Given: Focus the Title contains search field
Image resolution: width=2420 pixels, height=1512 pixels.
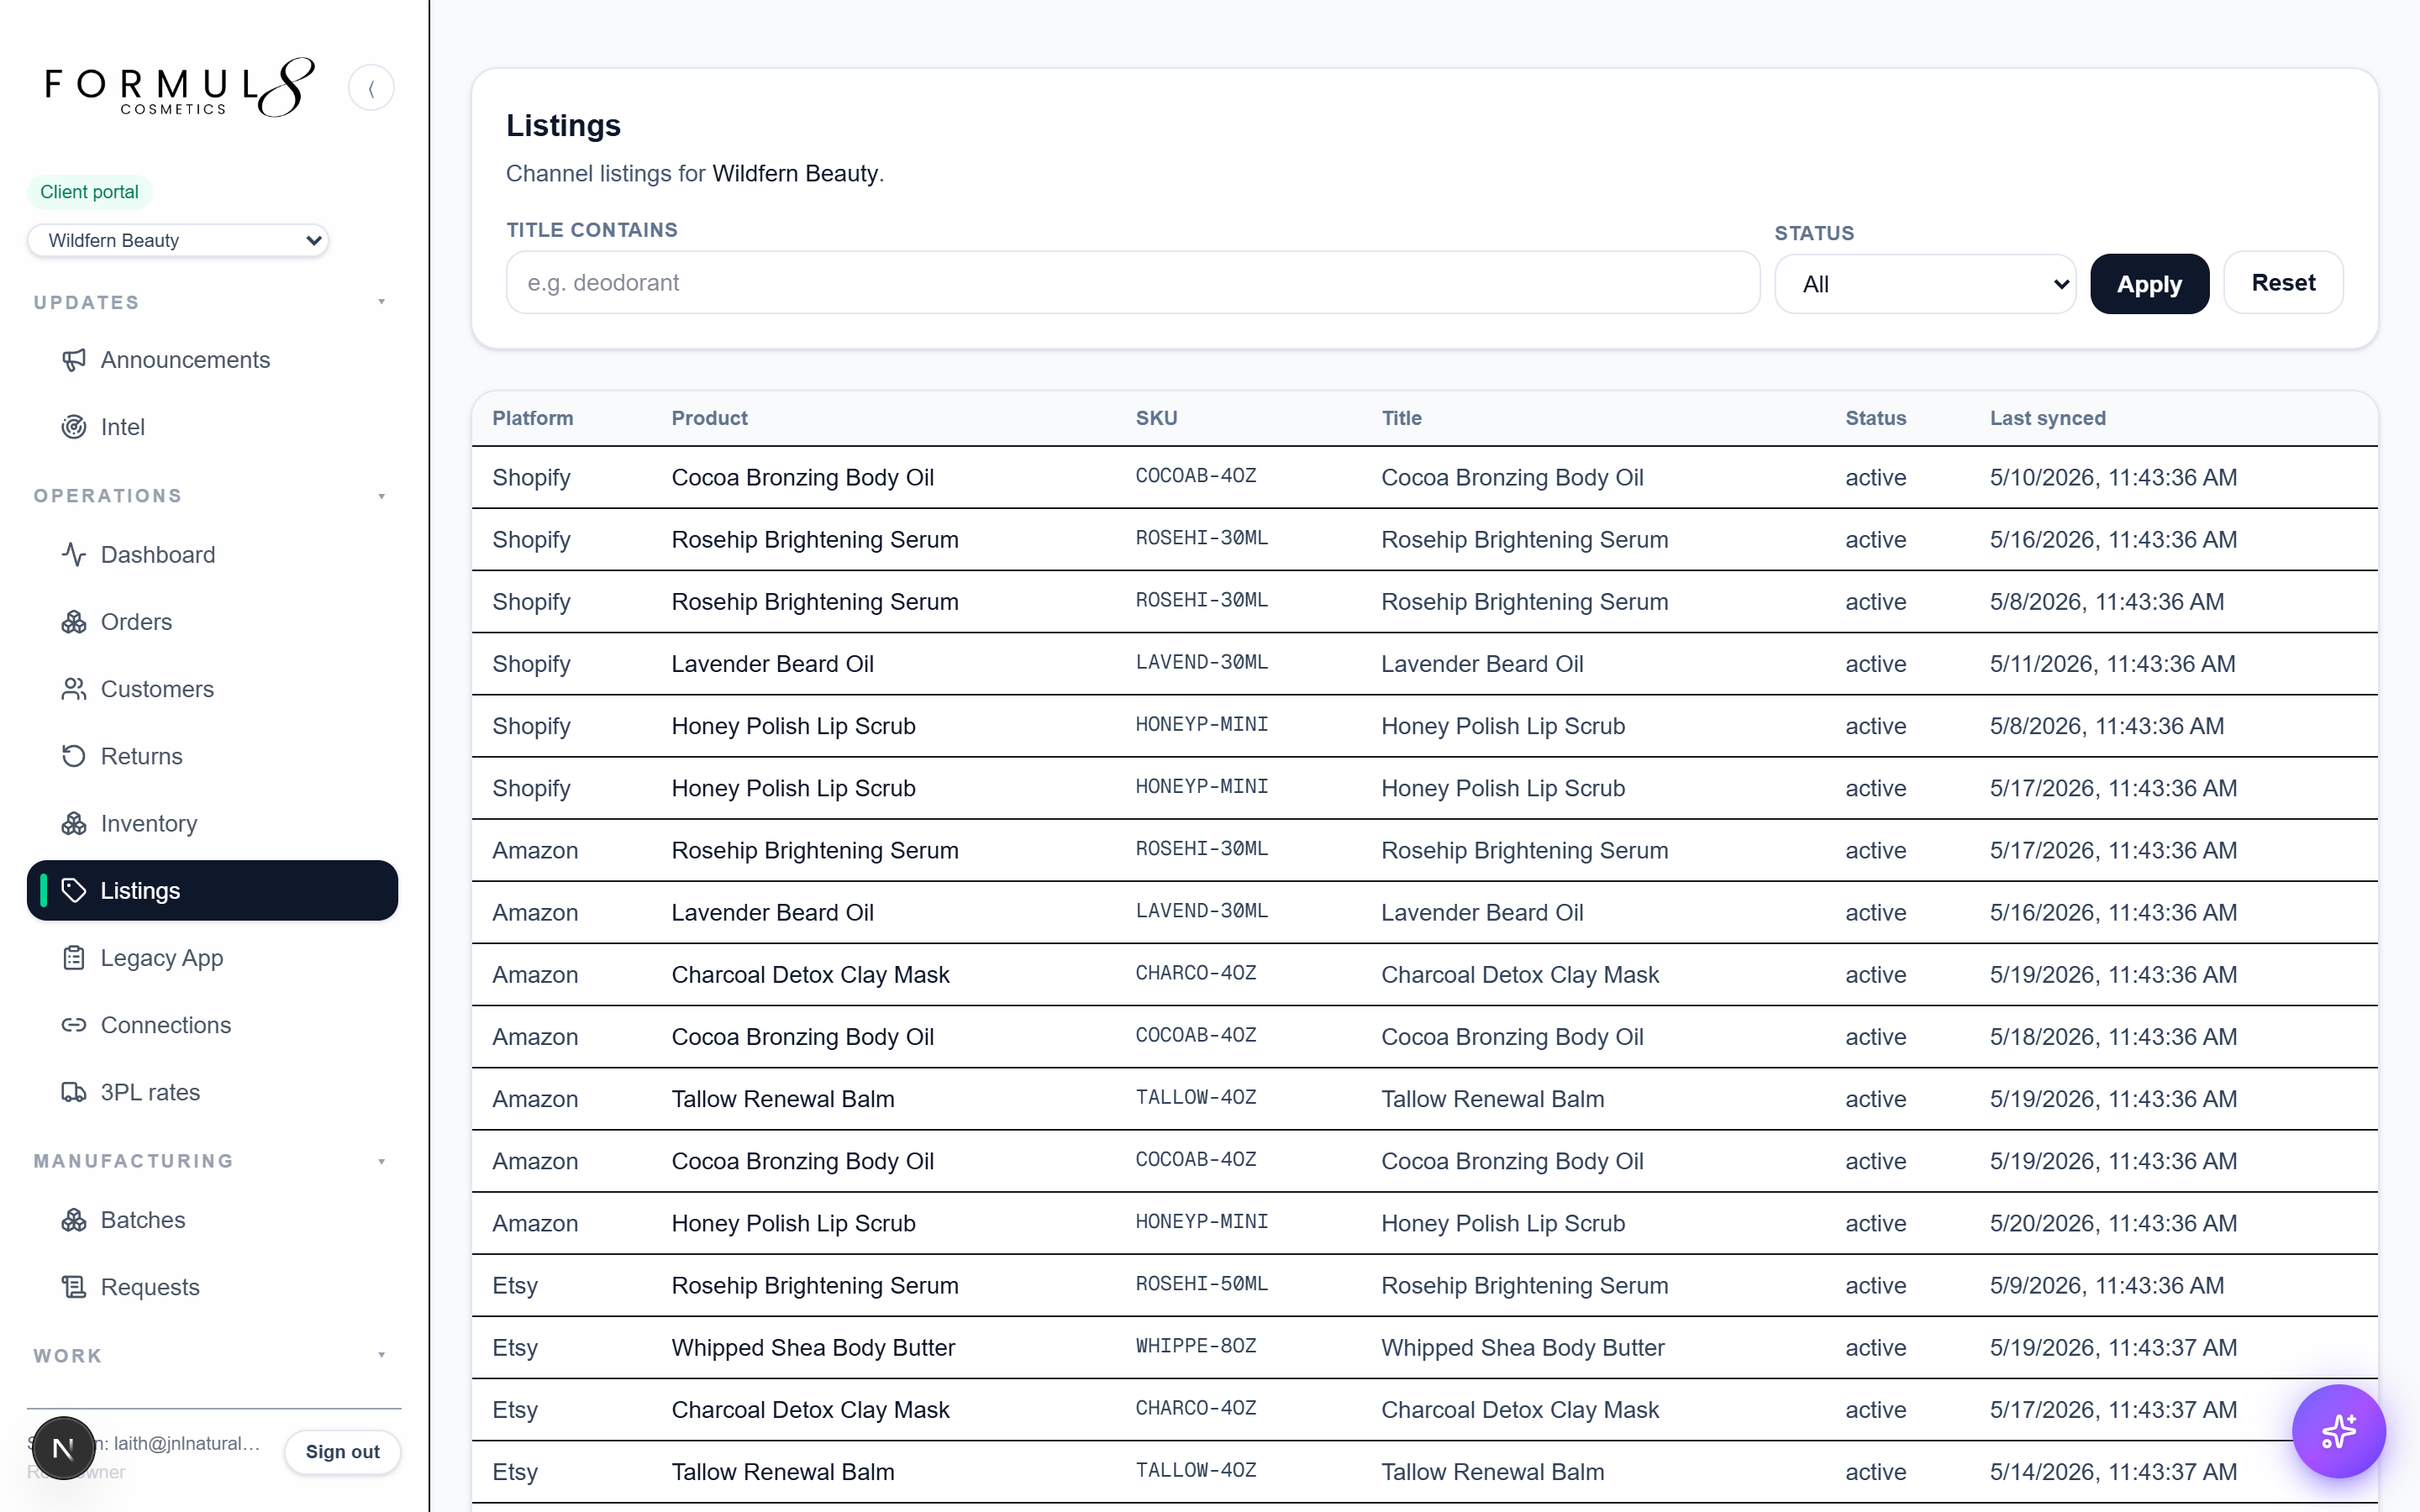Looking at the screenshot, I should click(x=1132, y=283).
